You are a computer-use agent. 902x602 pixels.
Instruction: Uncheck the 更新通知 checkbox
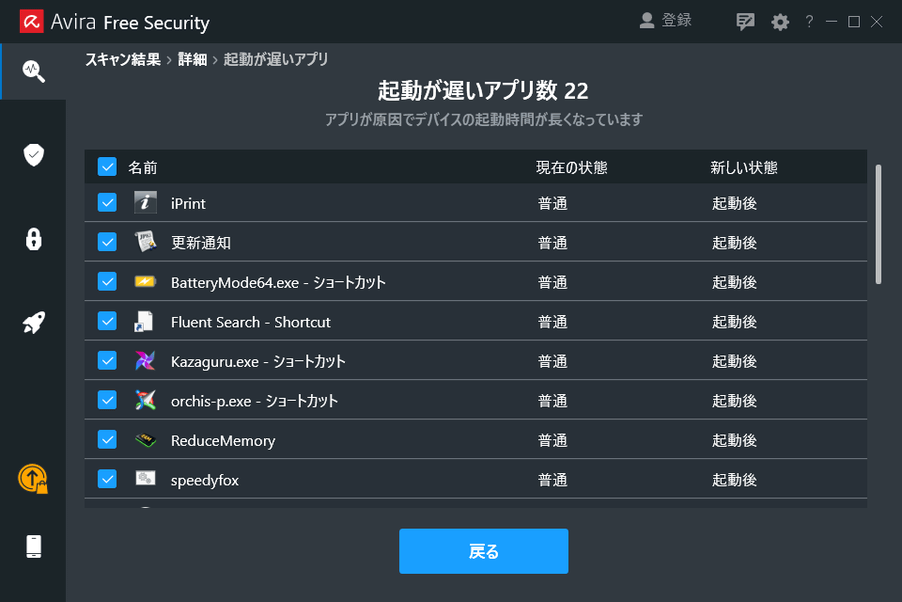click(x=107, y=242)
